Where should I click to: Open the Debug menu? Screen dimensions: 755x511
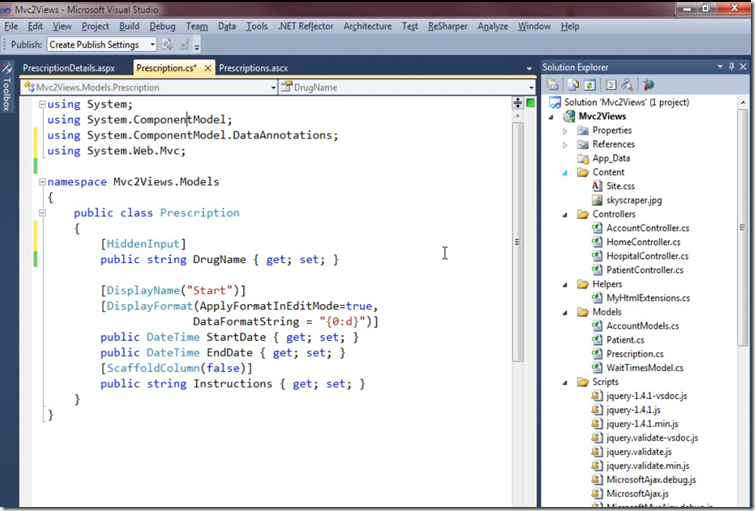coord(162,26)
